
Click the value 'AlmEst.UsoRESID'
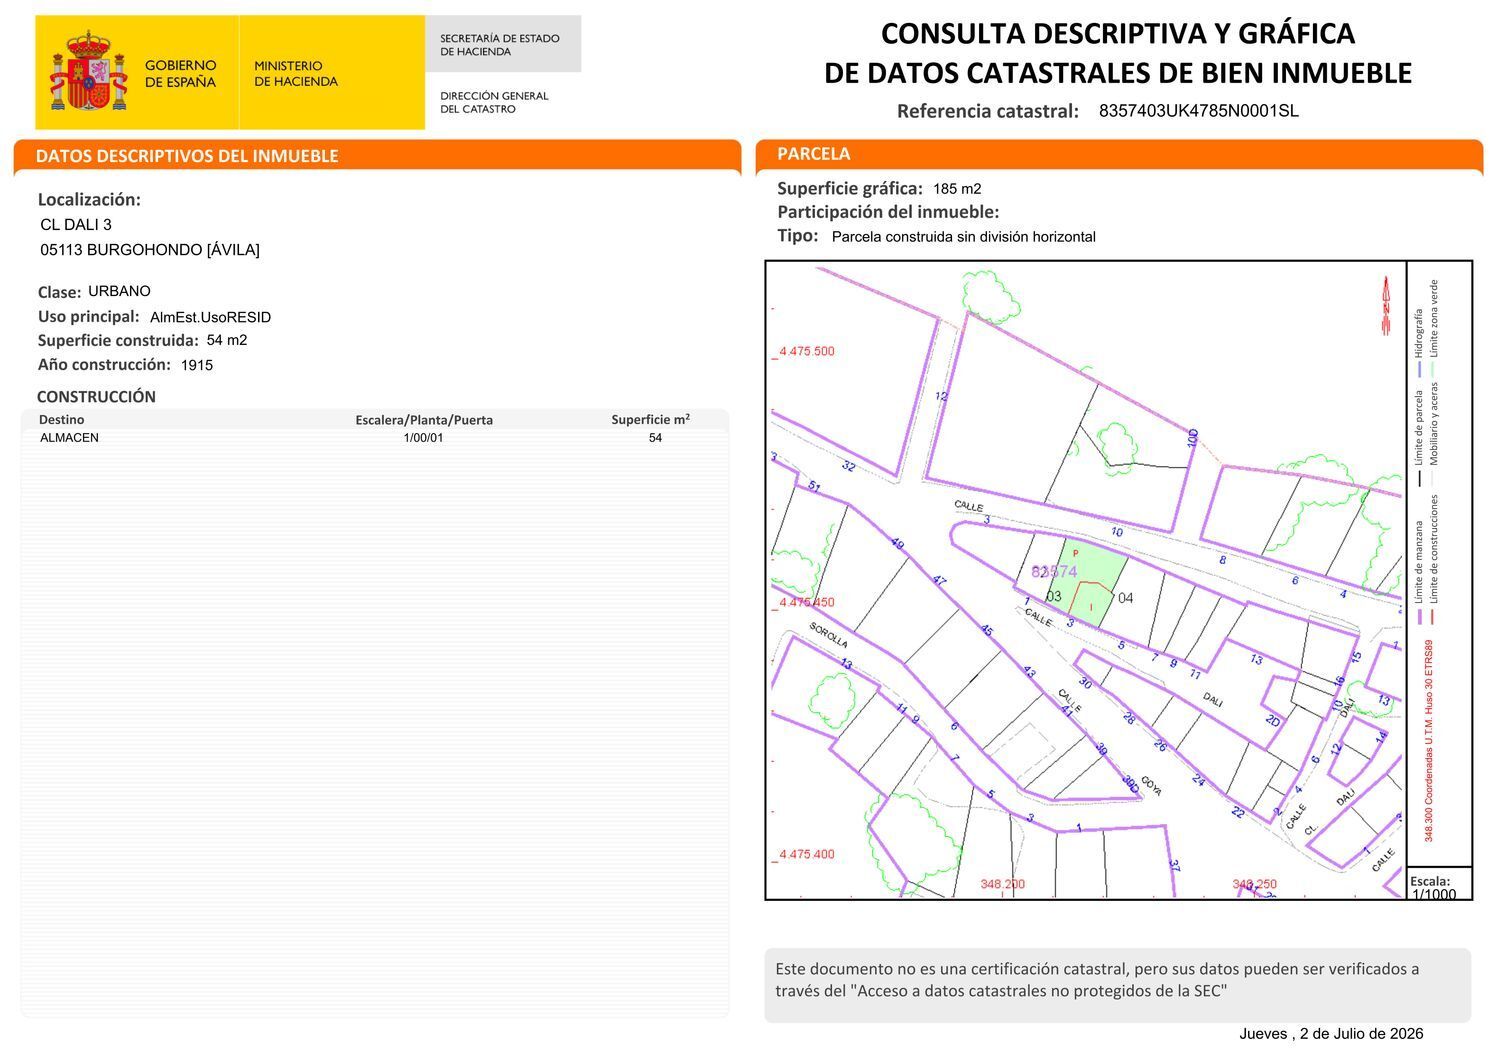point(210,317)
